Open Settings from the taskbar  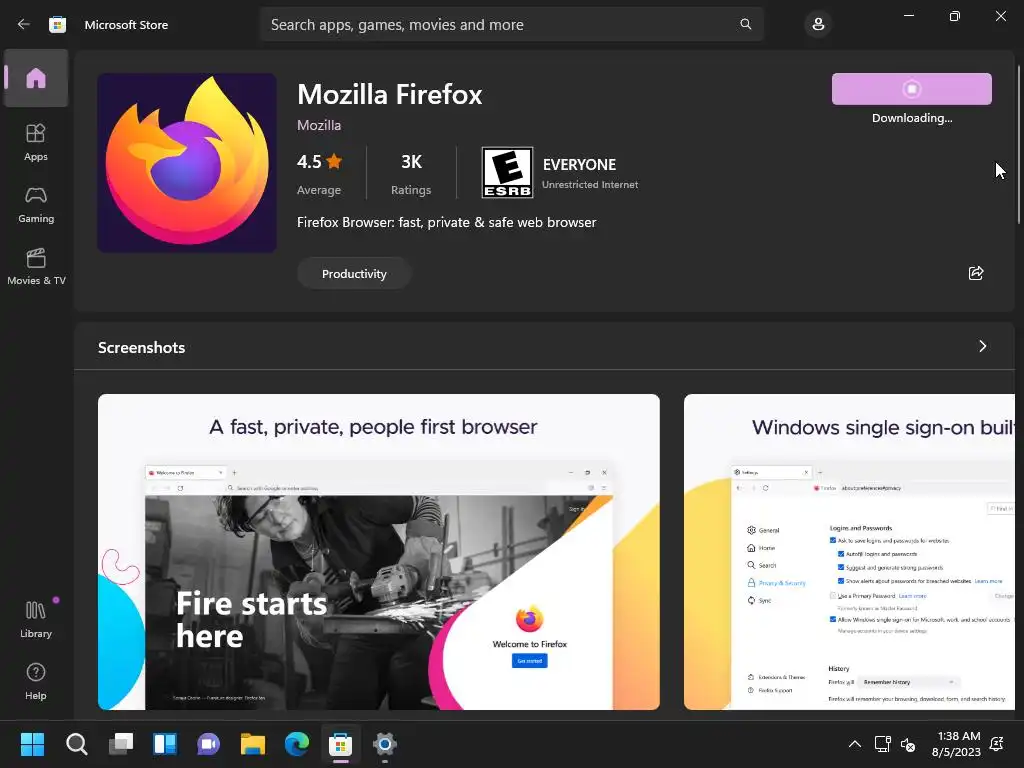tap(385, 744)
